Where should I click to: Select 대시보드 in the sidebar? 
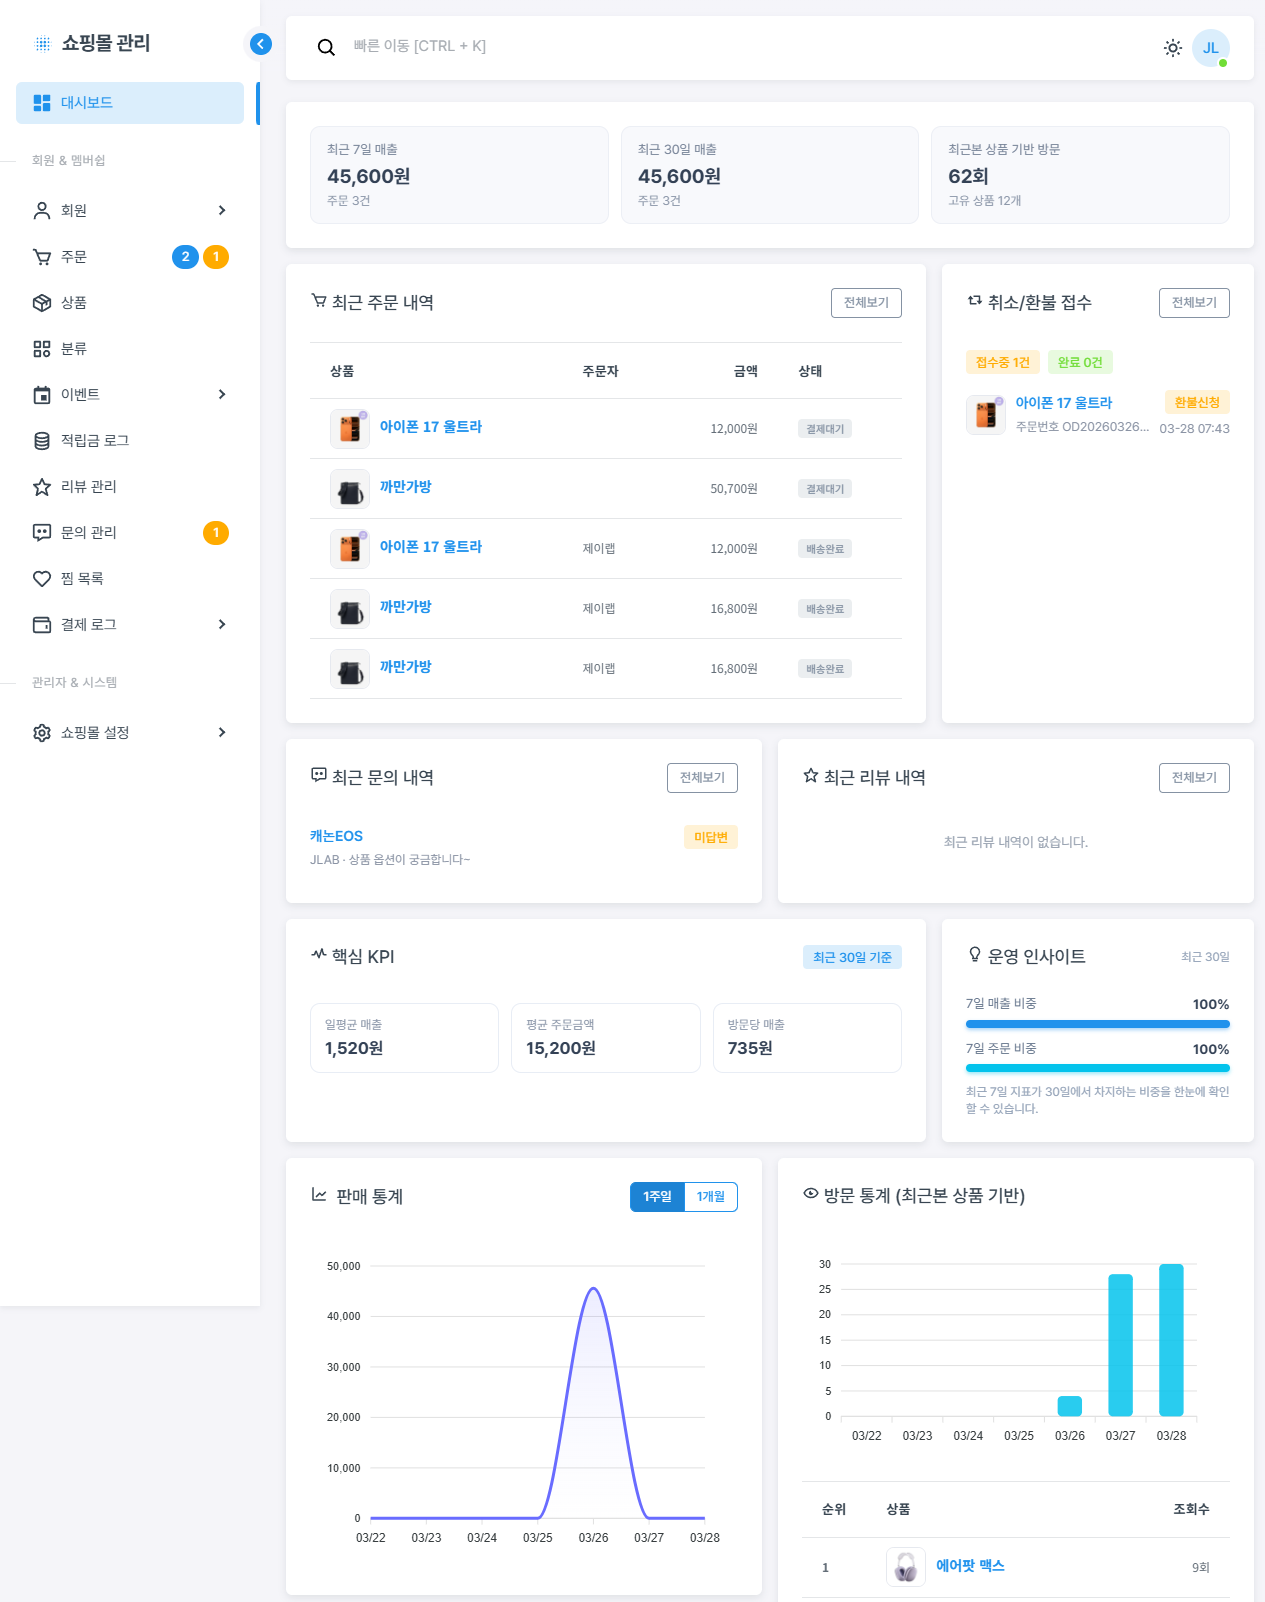130,103
